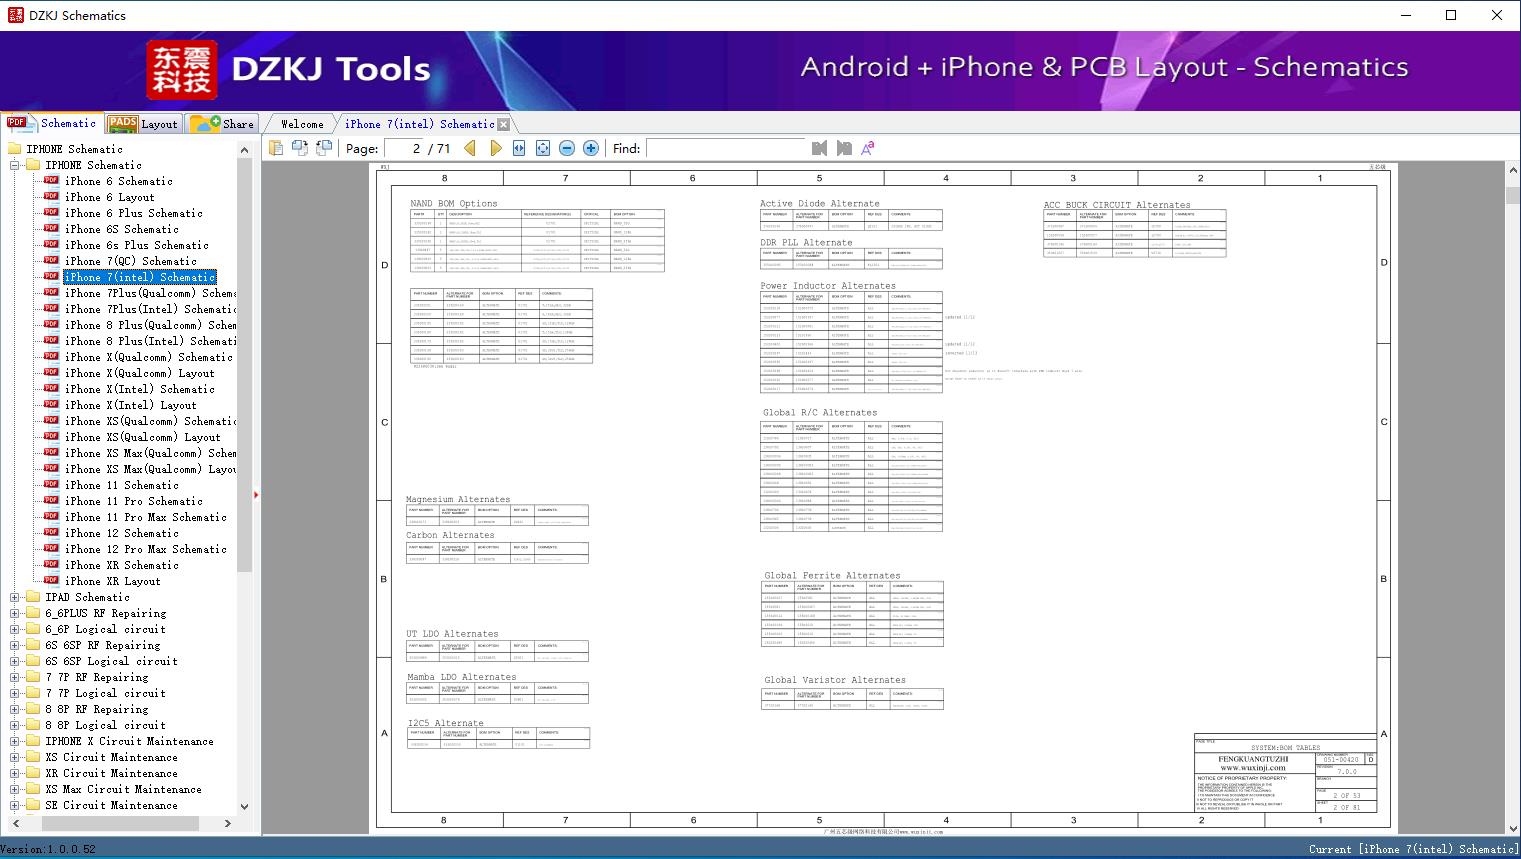Expand the IPHONE X Circuit Maintenance folder
The height and width of the screenshot is (859, 1521).
(x=14, y=741)
